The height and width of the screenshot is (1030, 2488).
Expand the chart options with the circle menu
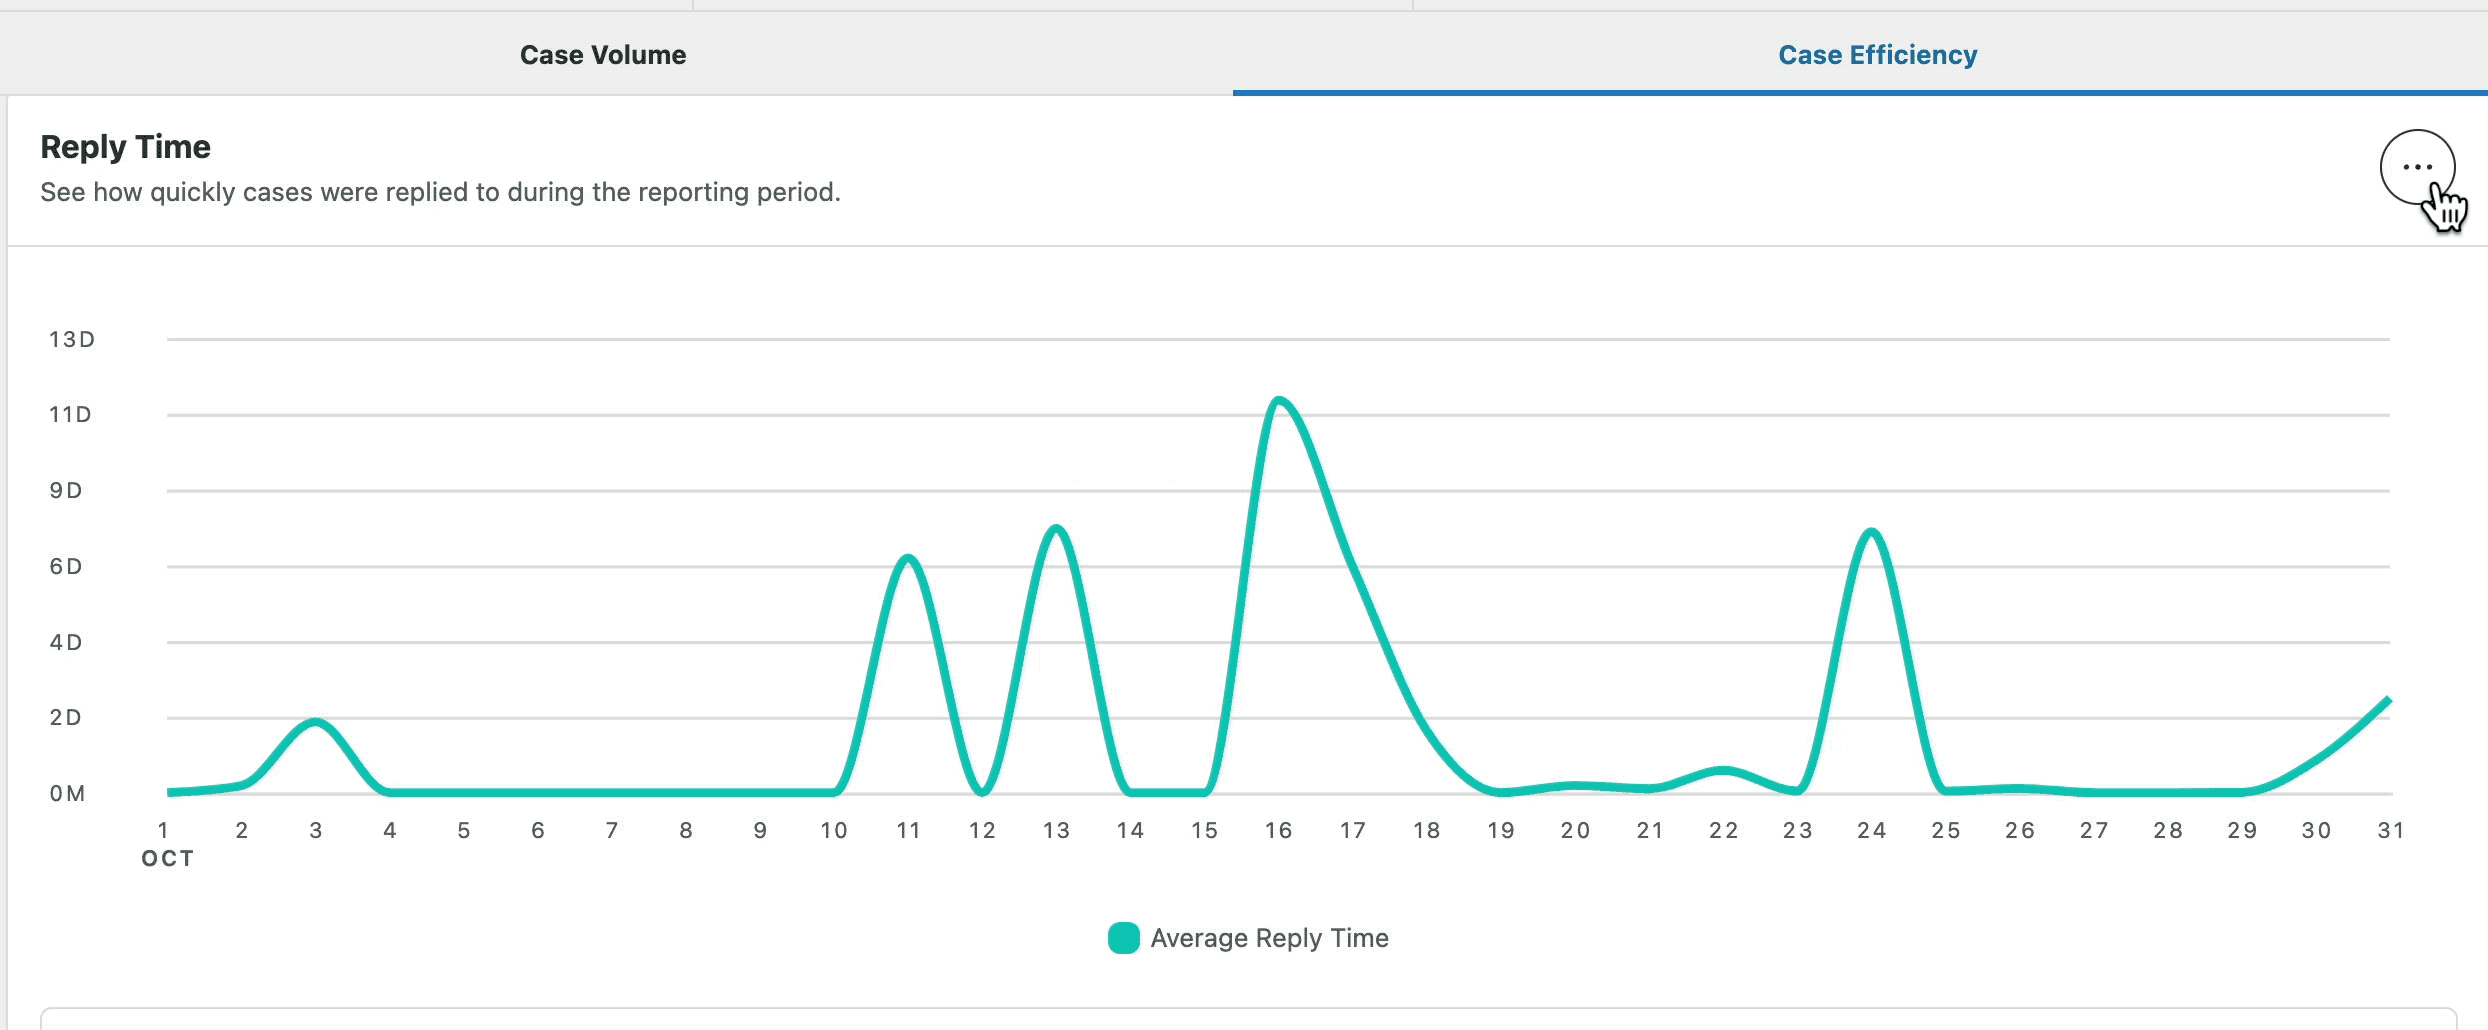click(2419, 168)
